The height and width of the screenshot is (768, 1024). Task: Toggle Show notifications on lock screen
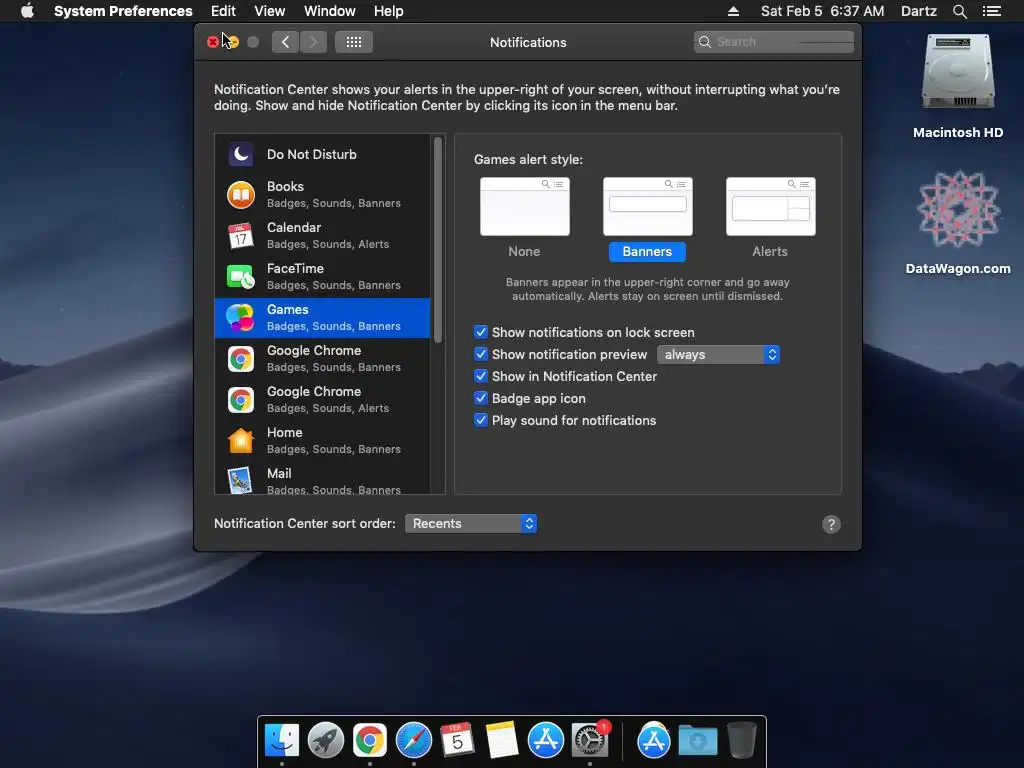(481, 332)
